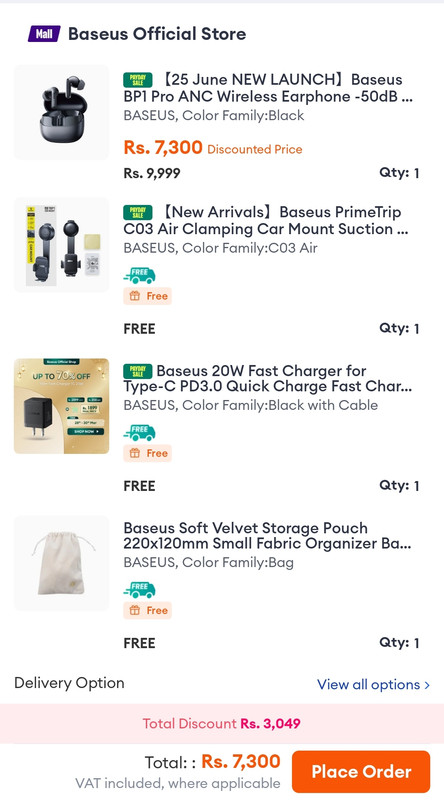Click the purple Mall badge icon
The width and height of the screenshot is (444, 800).
pos(44,34)
